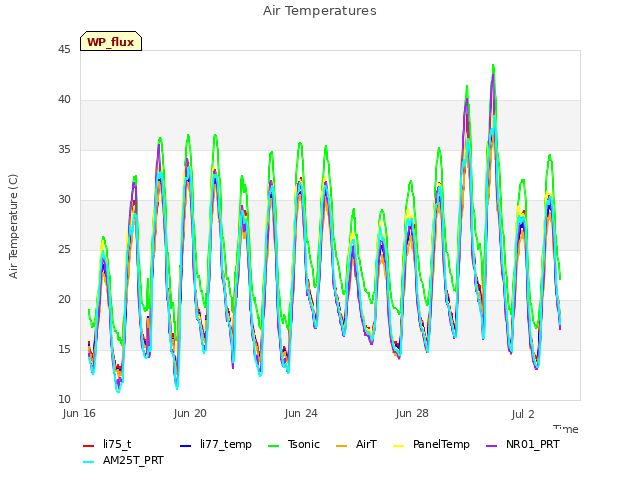Click the WP_flux annotation label

point(111,41)
